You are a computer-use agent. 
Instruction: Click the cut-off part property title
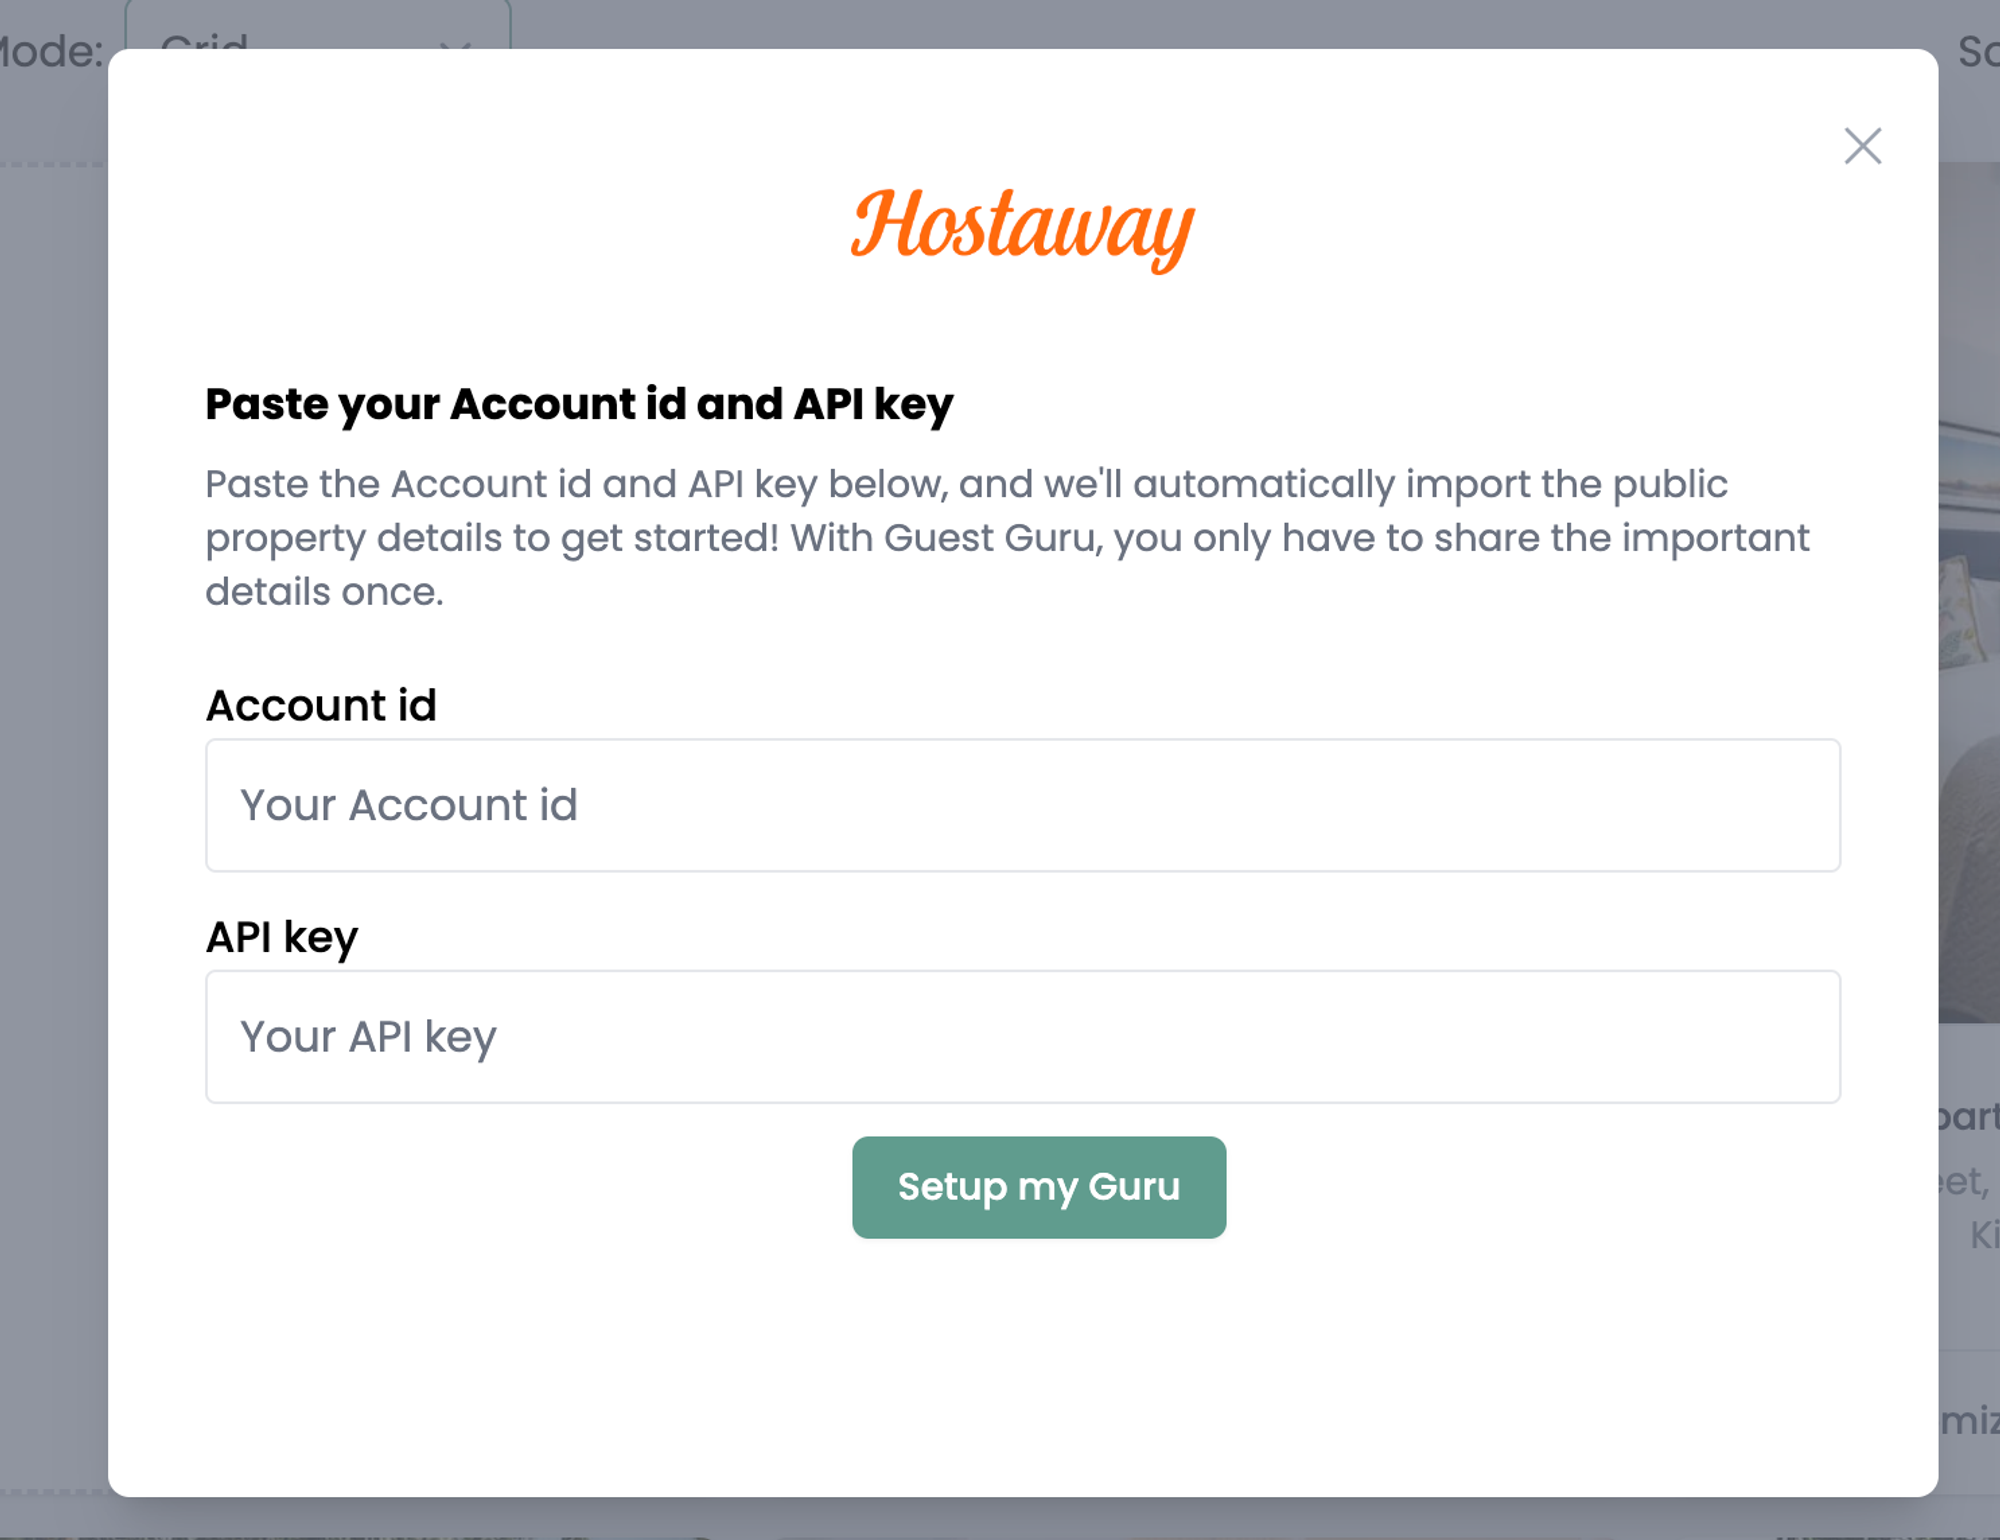1969,1117
